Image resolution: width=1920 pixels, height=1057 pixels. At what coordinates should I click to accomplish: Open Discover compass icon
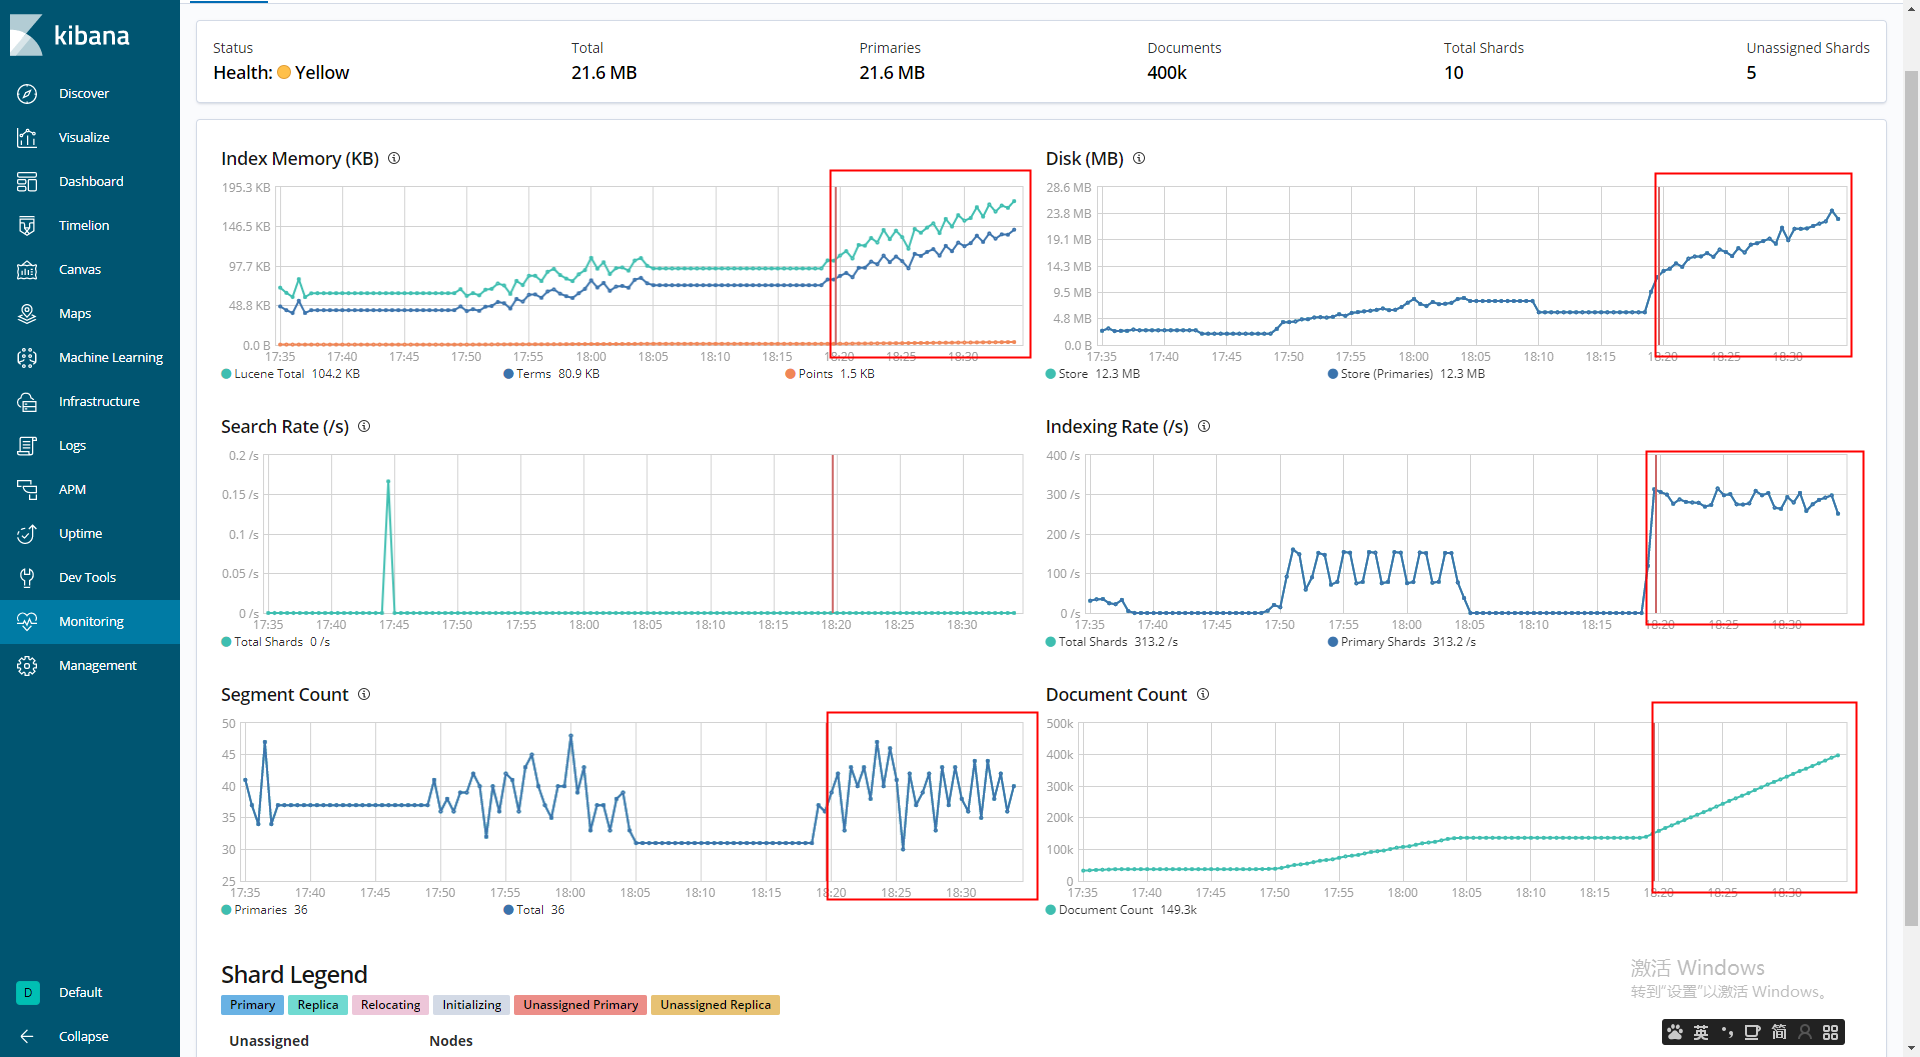click(x=27, y=94)
